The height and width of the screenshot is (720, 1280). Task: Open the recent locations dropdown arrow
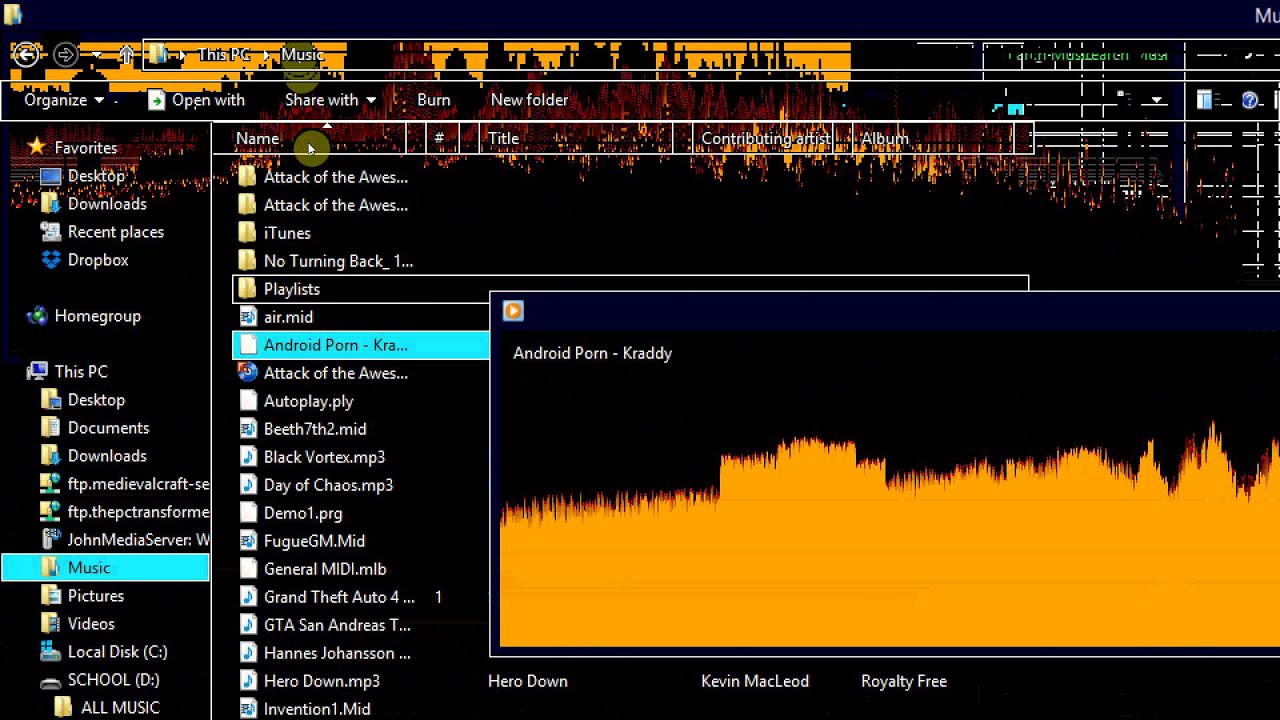tap(97, 55)
